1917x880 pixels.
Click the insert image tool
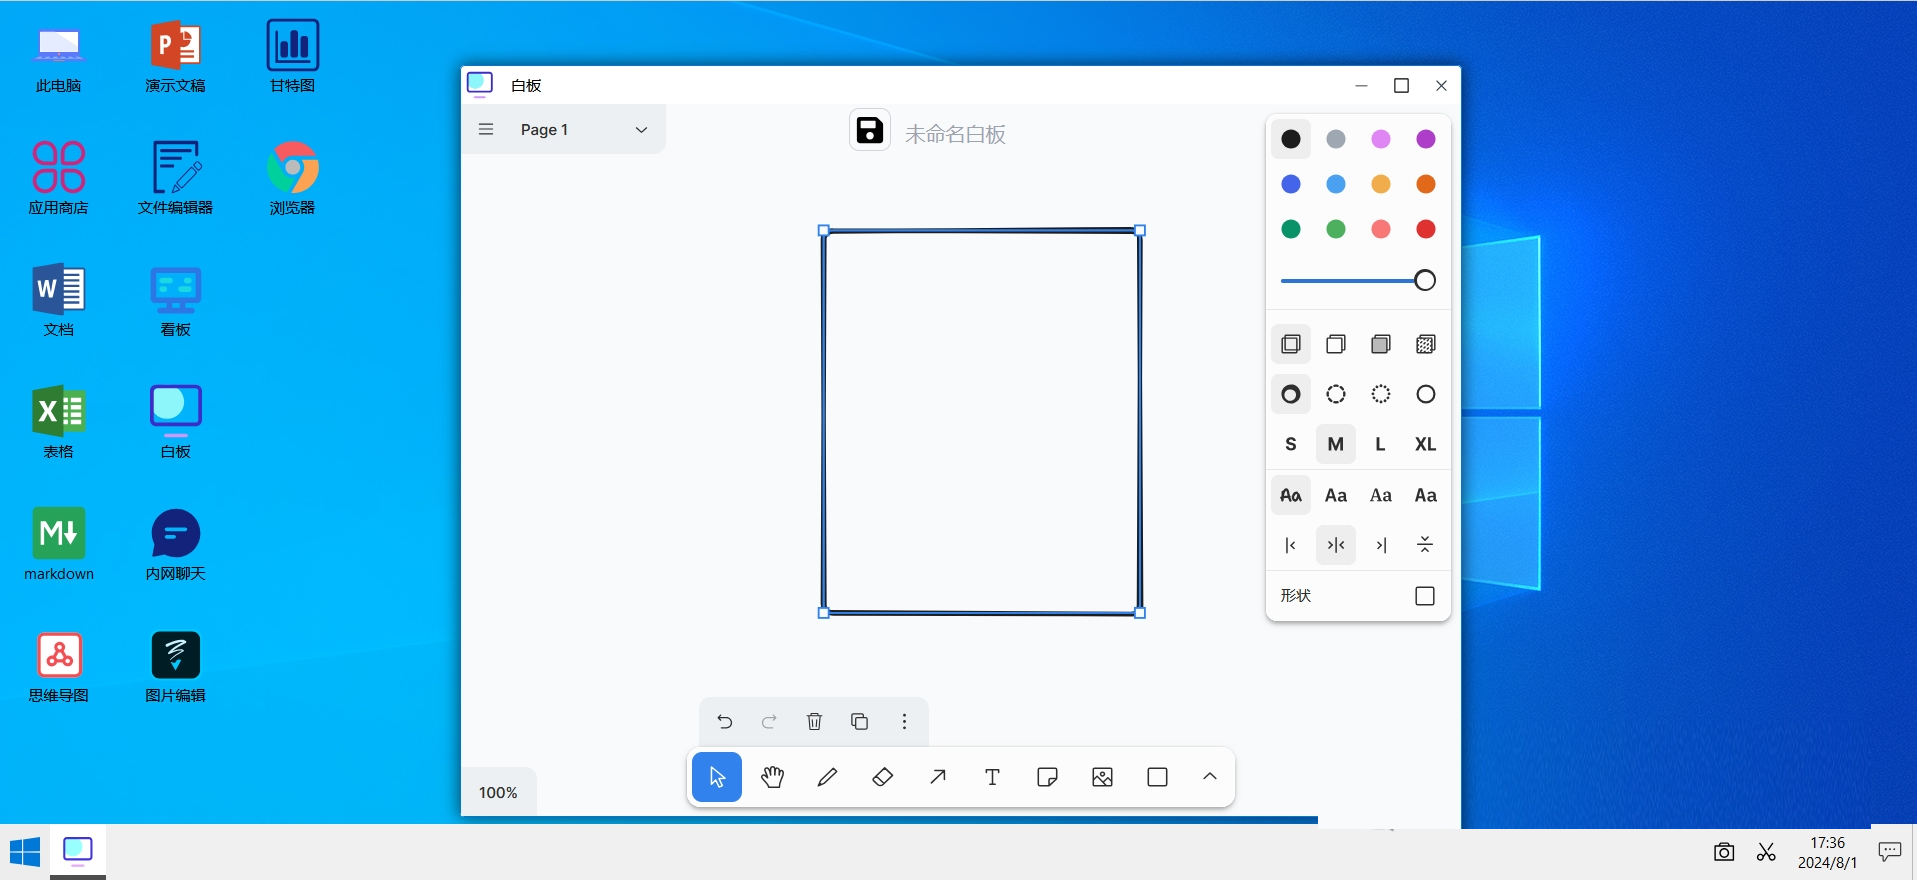pos(1102,777)
